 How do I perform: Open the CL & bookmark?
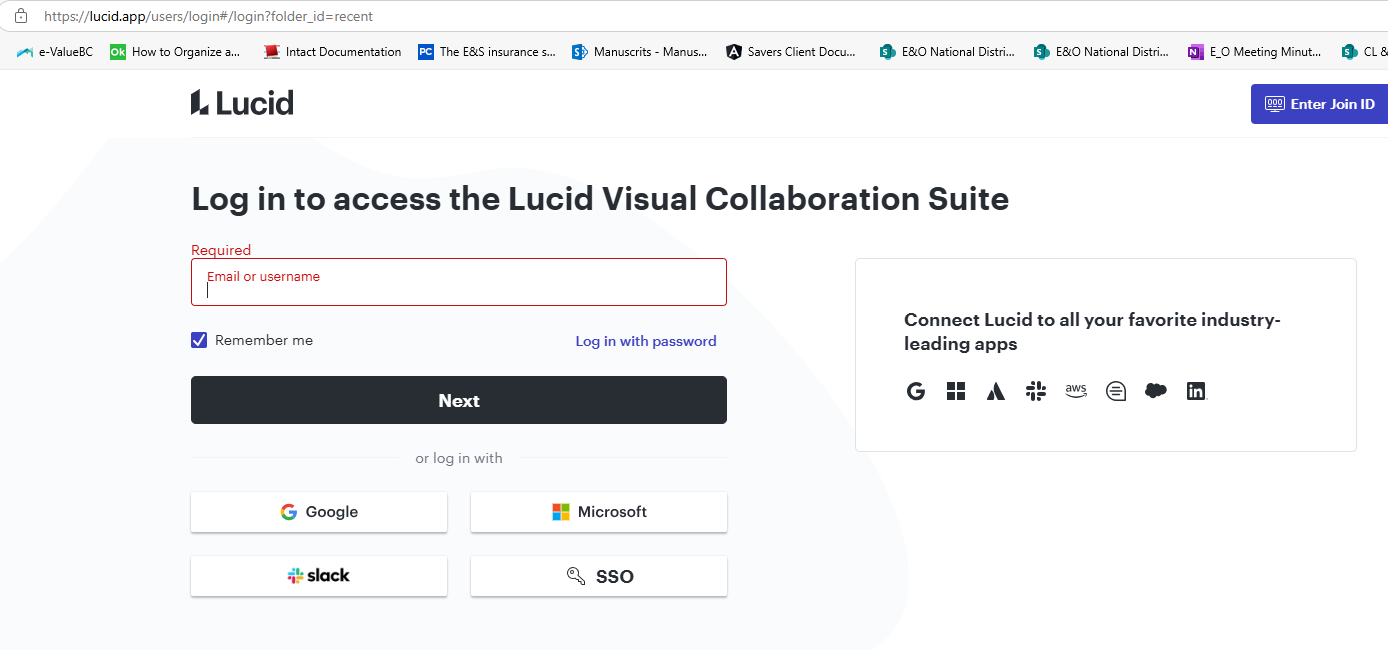click(1365, 52)
